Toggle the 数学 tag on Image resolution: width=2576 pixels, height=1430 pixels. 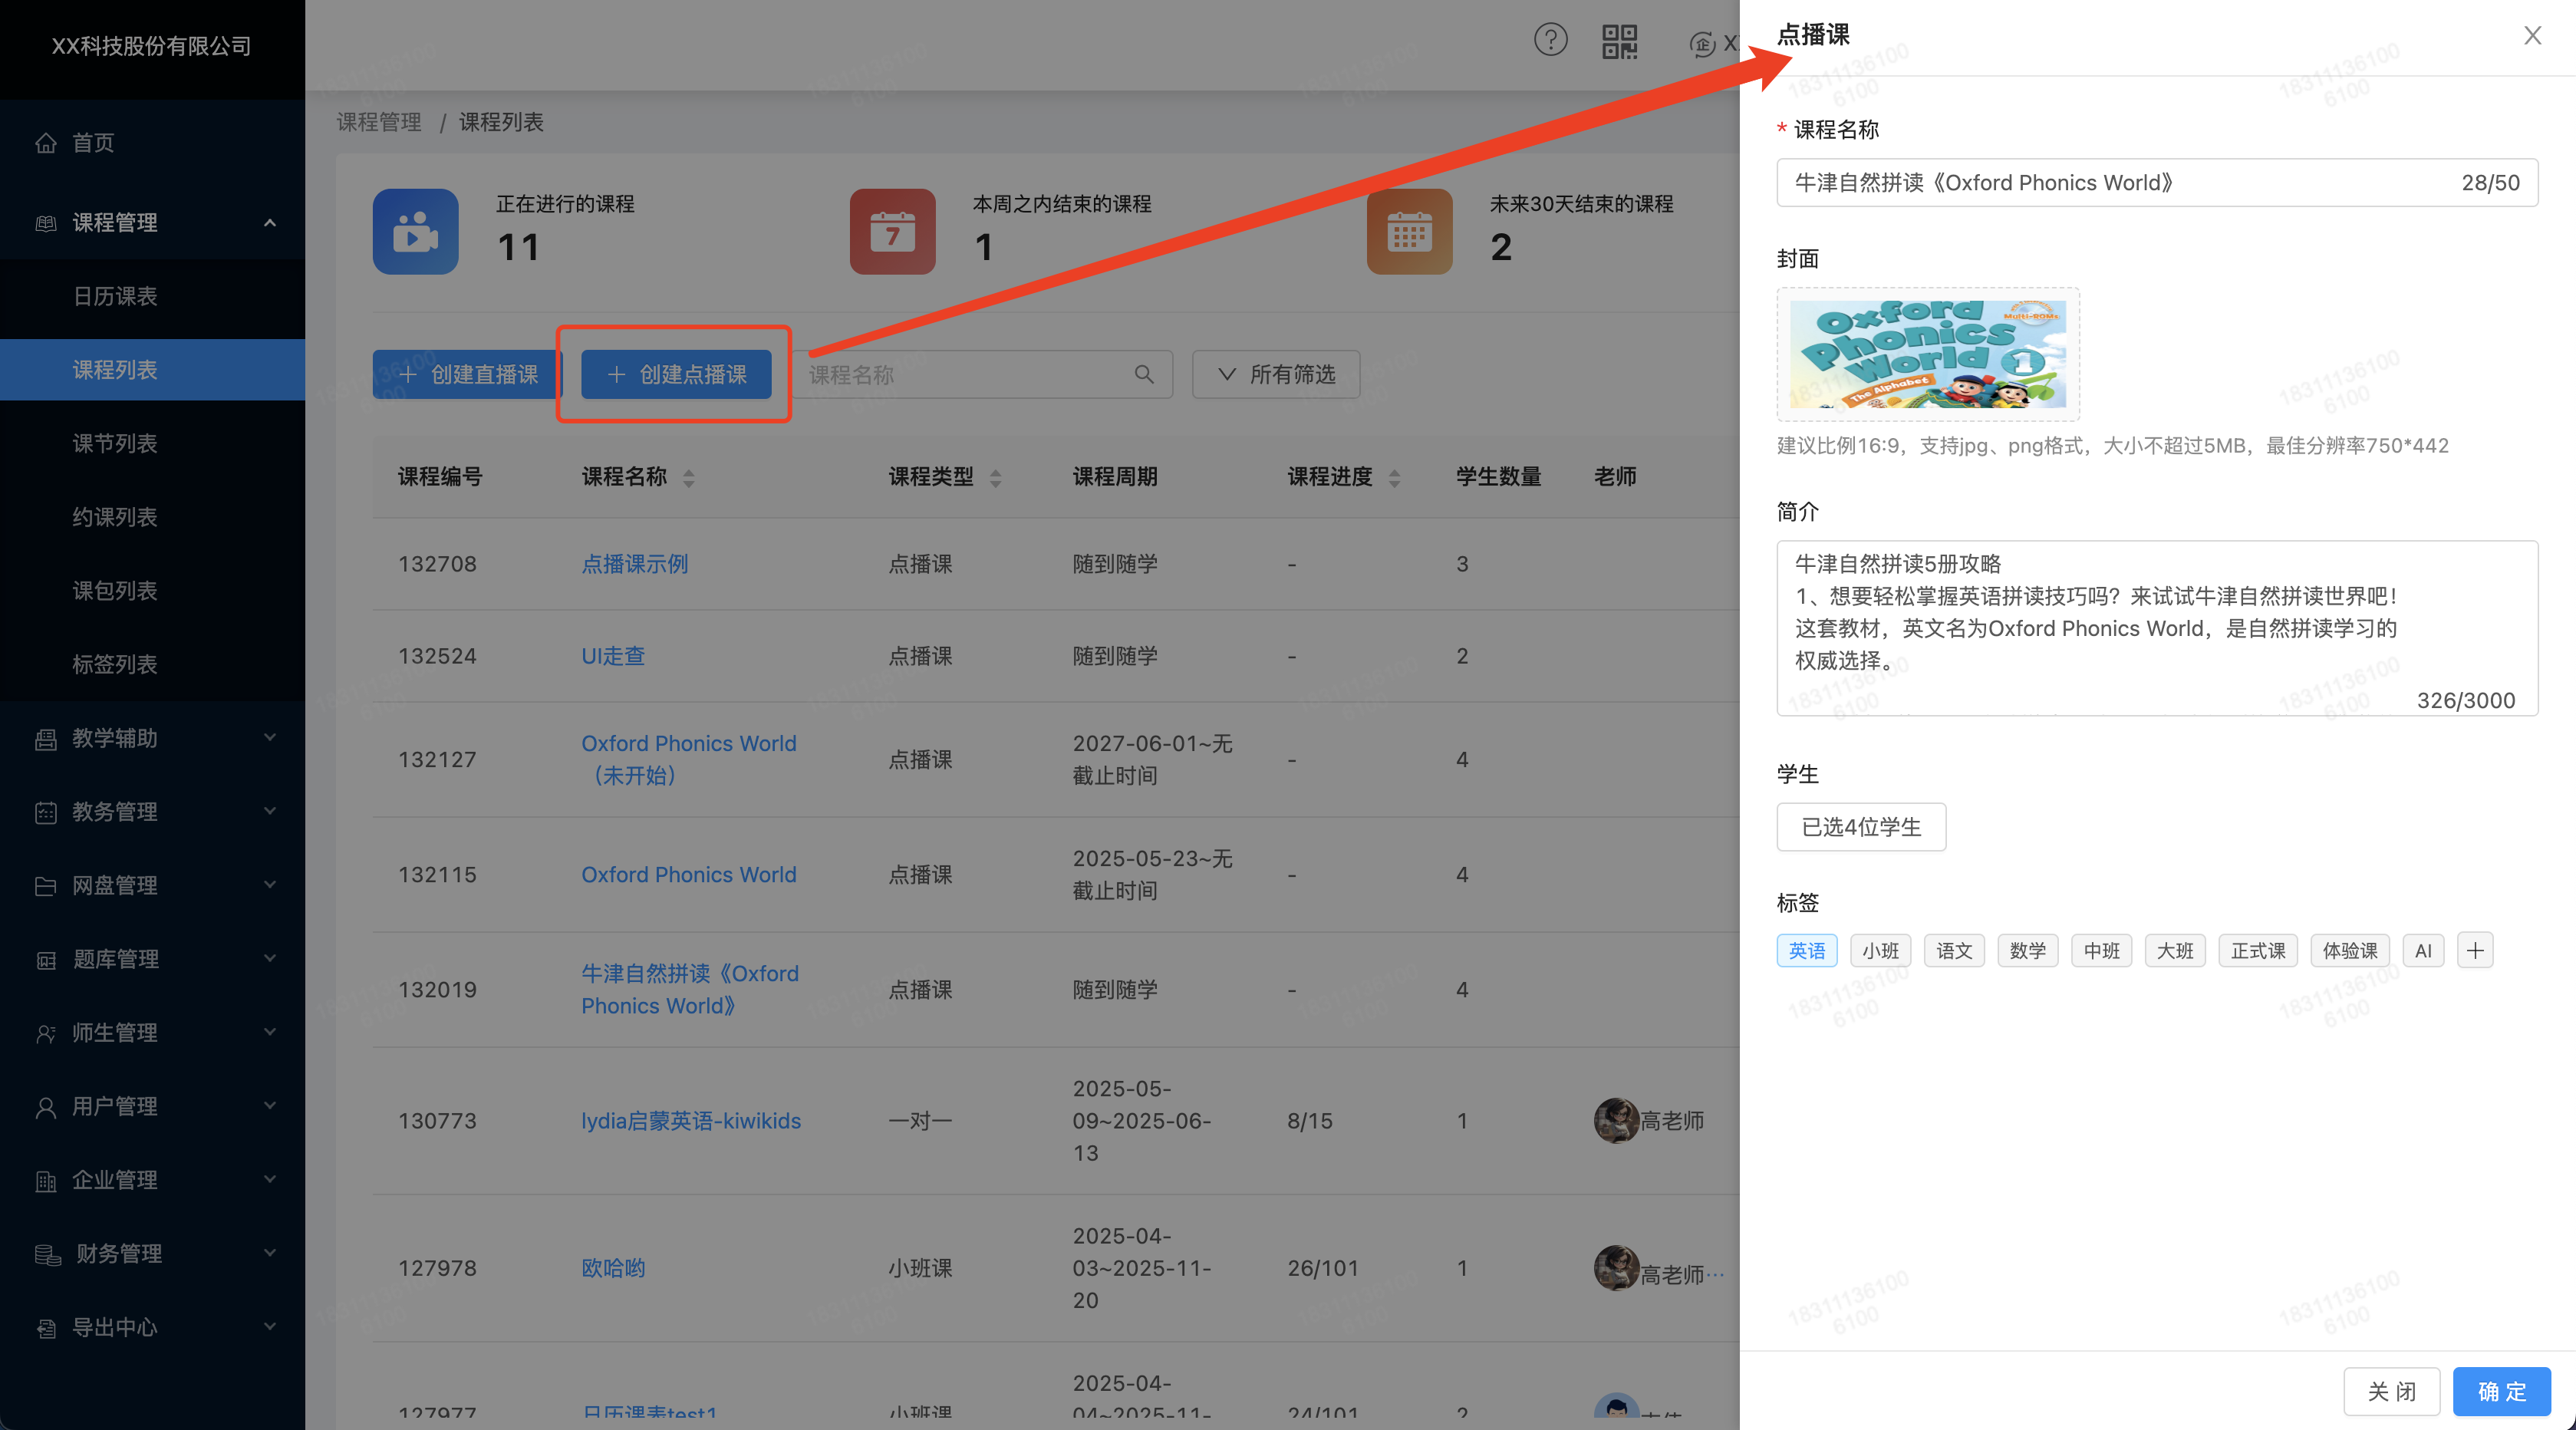click(2027, 950)
